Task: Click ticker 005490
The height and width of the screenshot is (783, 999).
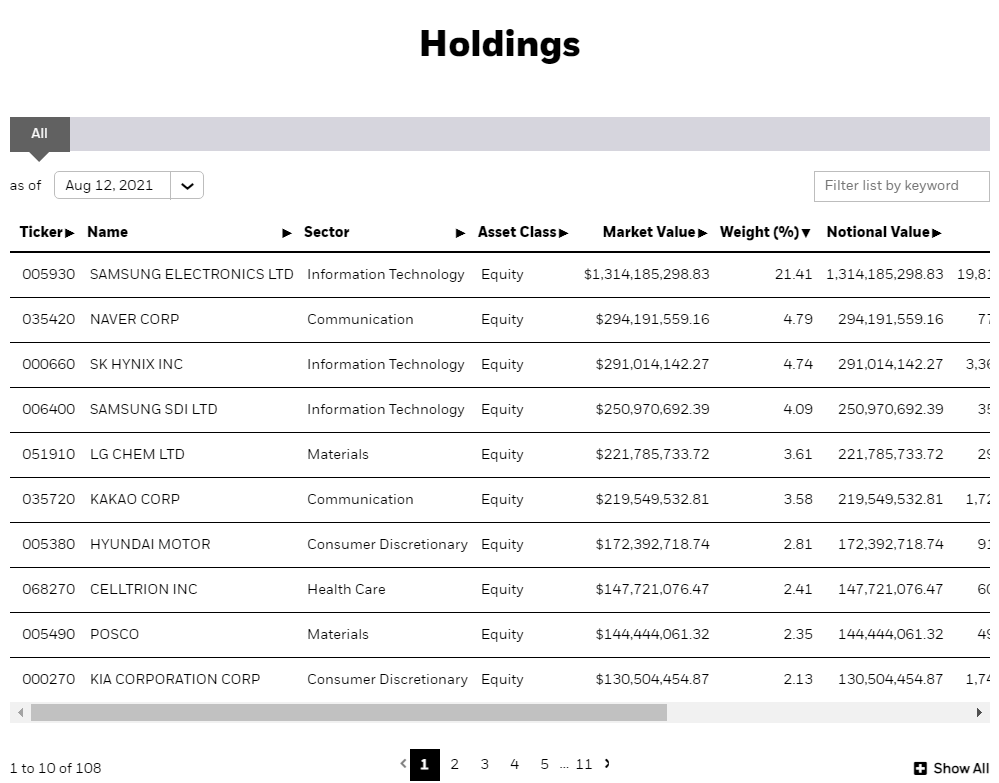Action: (x=48, y=635)
